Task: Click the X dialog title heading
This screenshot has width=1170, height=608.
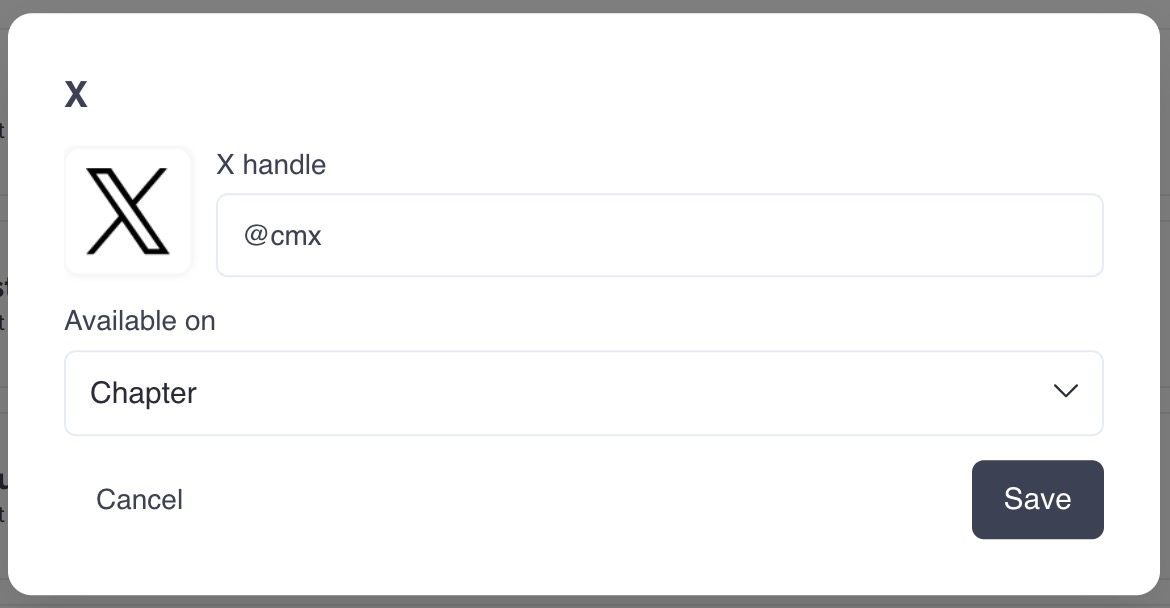Action: tap(76, 94)
